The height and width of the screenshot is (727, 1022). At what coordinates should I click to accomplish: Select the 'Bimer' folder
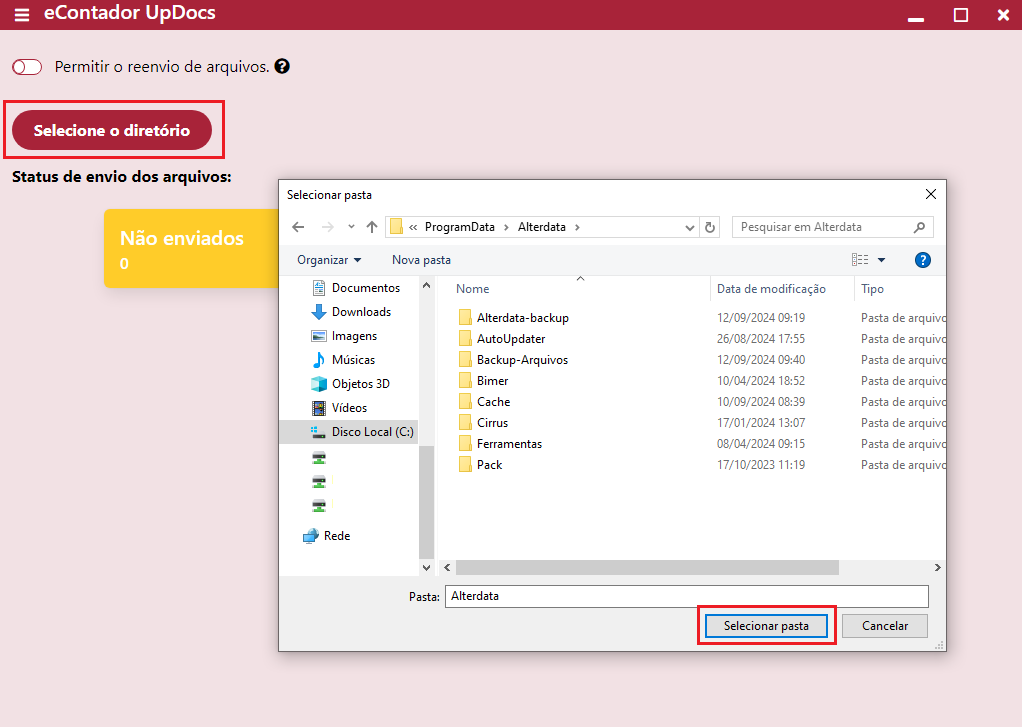pos(492,381)
